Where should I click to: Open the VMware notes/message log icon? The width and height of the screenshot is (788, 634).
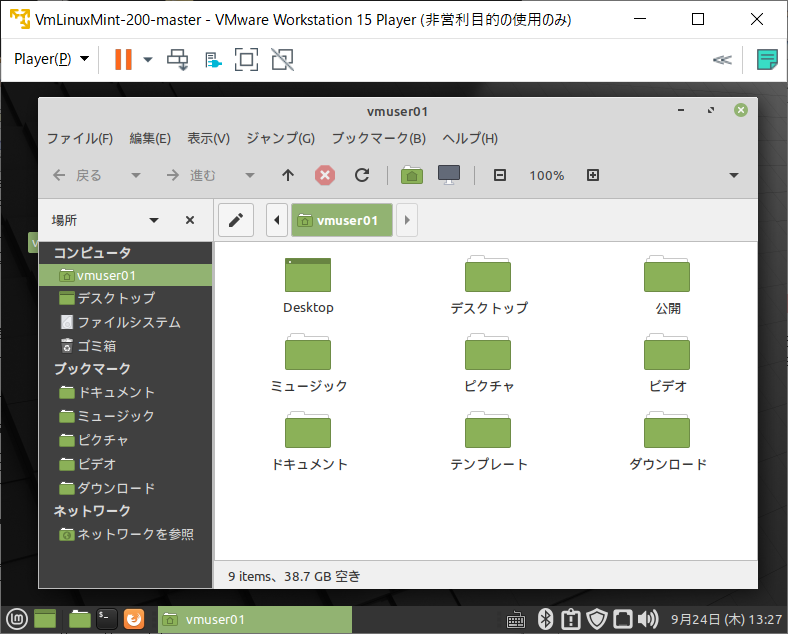click(x=767, y=59)
